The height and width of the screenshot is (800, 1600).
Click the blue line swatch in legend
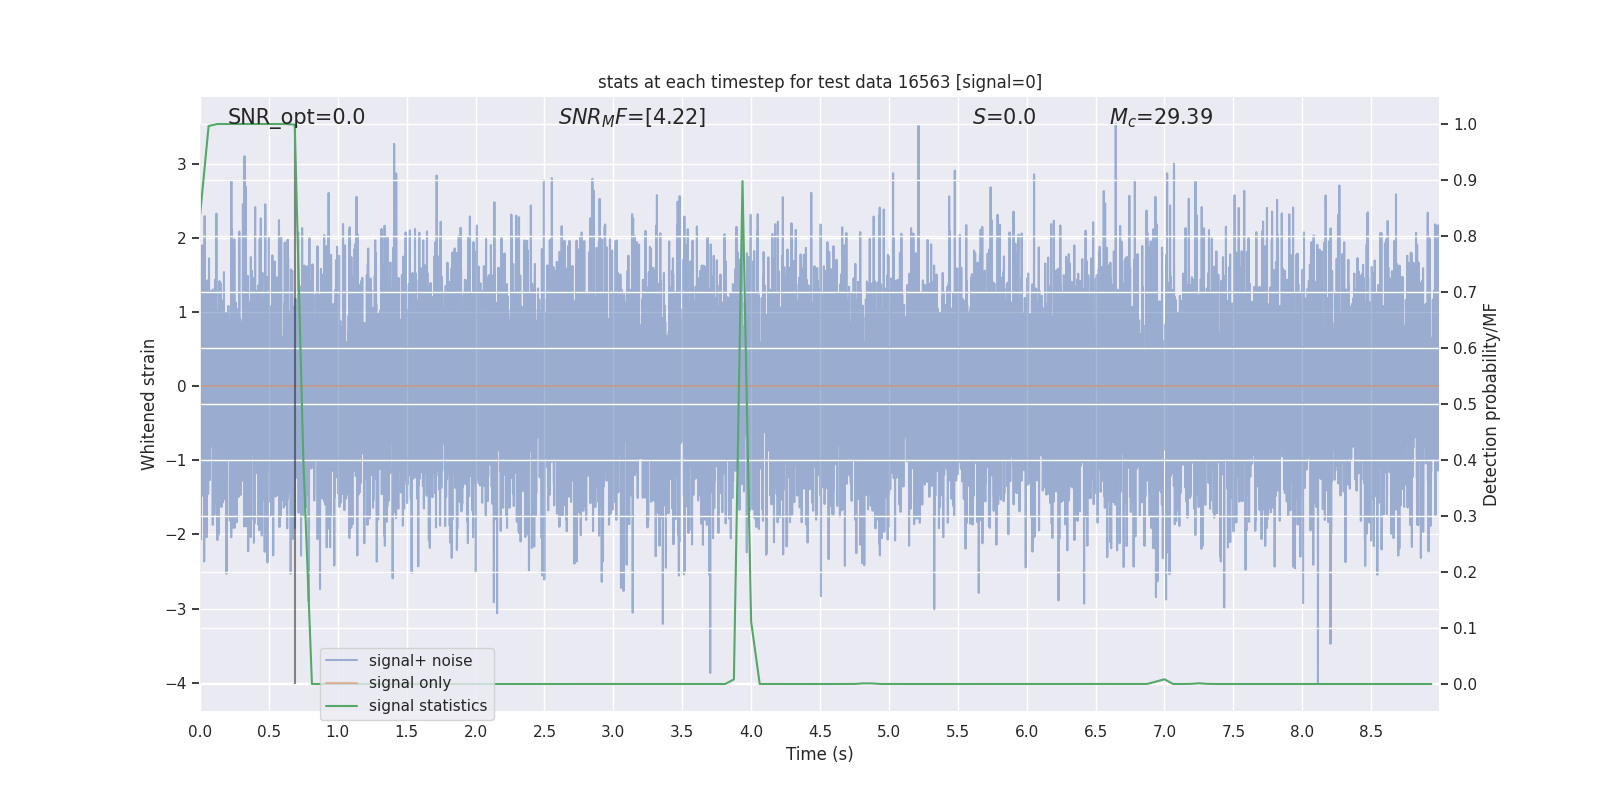tap(342, 661)
